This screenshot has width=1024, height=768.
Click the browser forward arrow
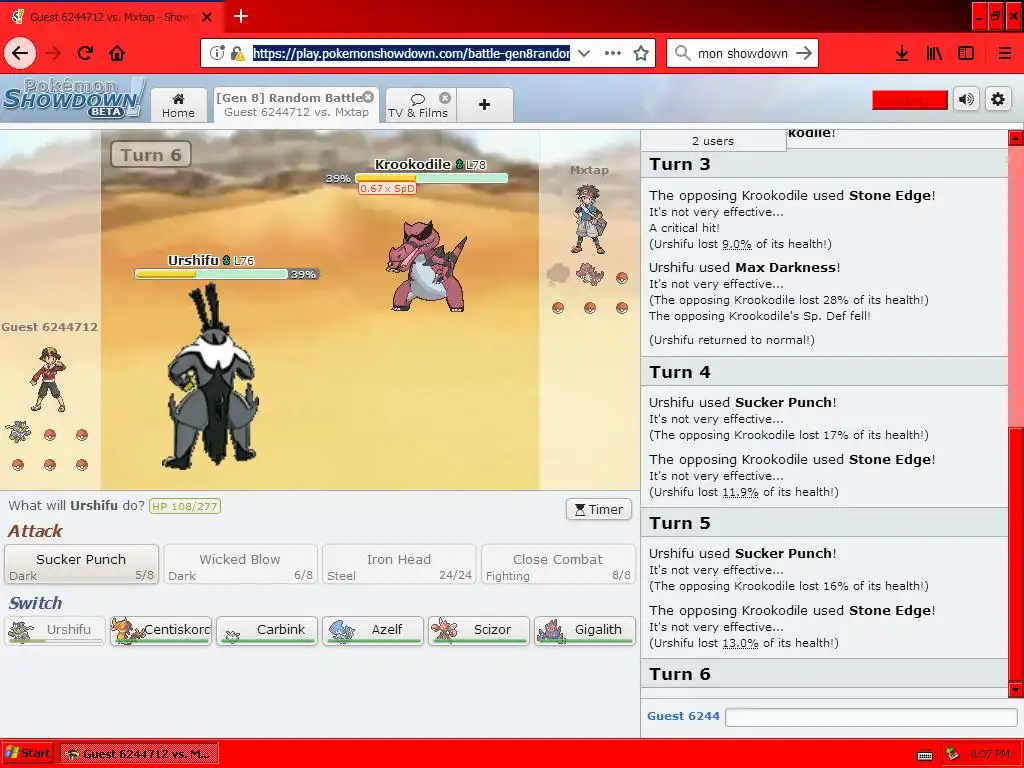pyautogui.click(x=54, y=53)
